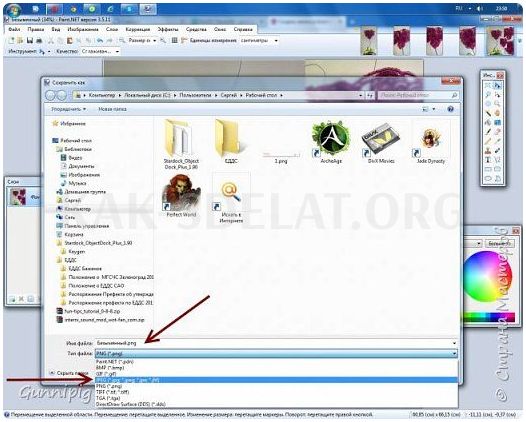The height and width of the screenshot is (422, 526).
Task: Click the help icon in save dialog
Action: 451,109
